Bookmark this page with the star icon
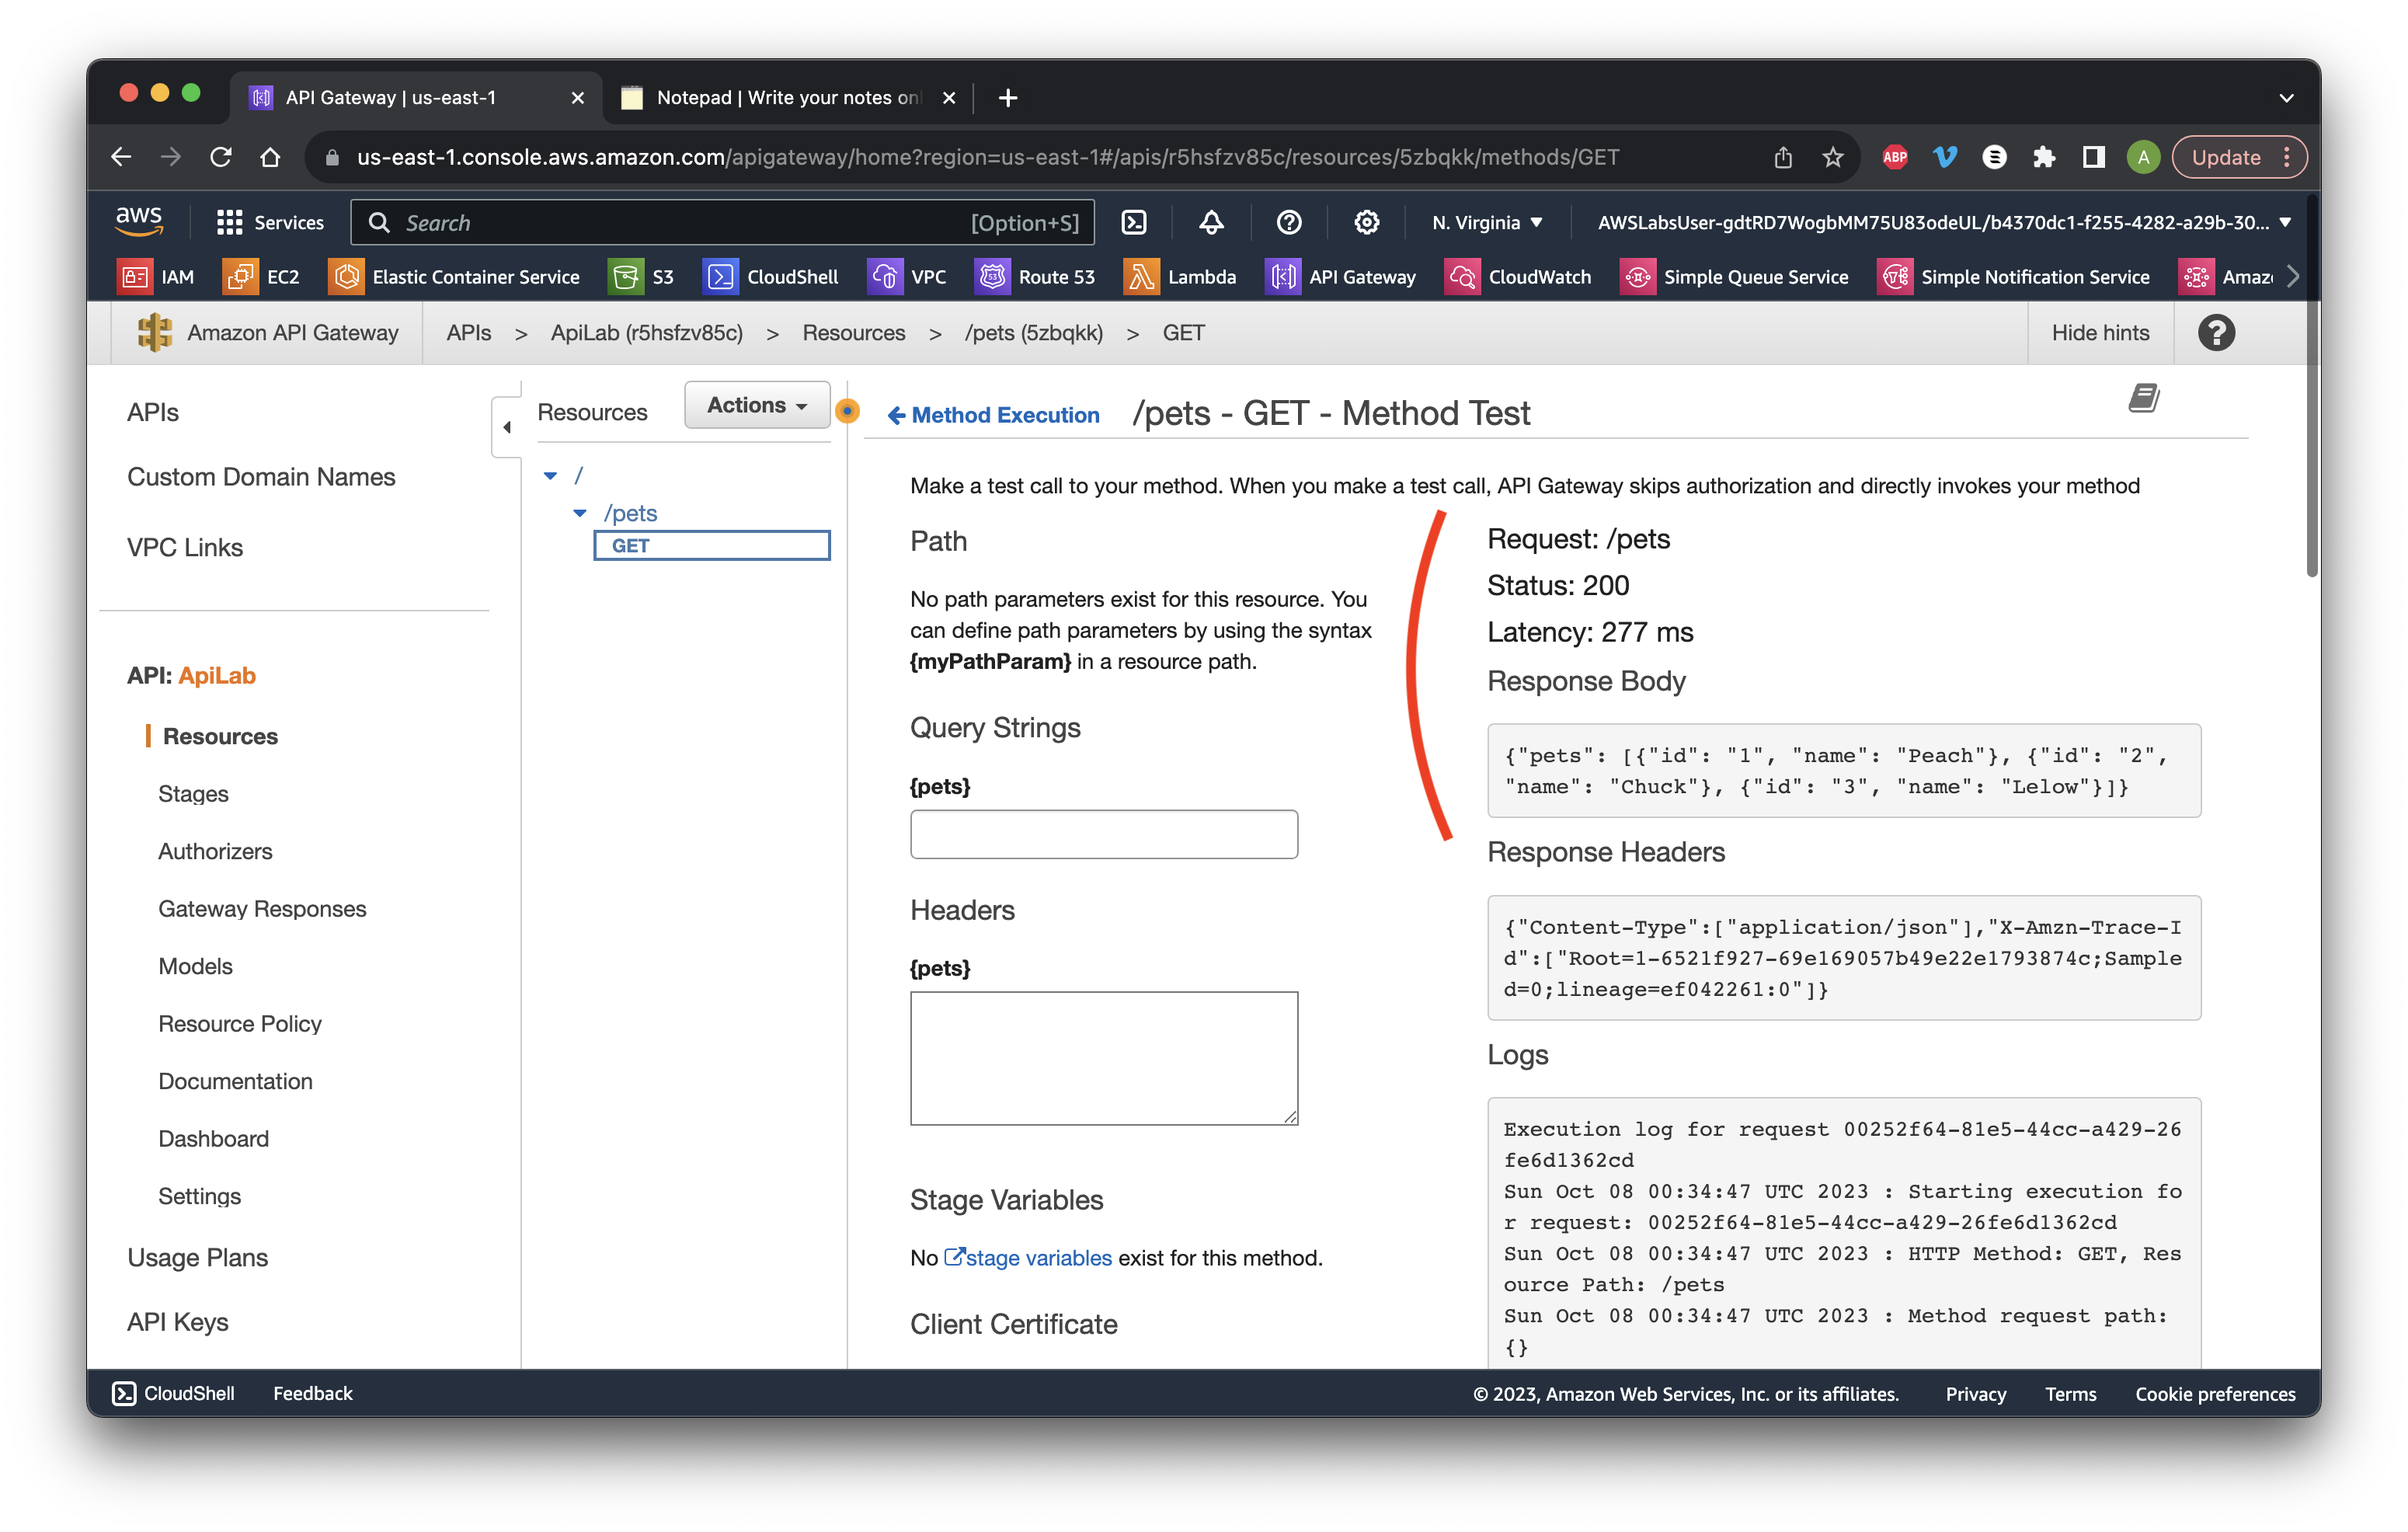Image resolution: width=2408 pixels, height=1532 pixels. [1832, 157]
